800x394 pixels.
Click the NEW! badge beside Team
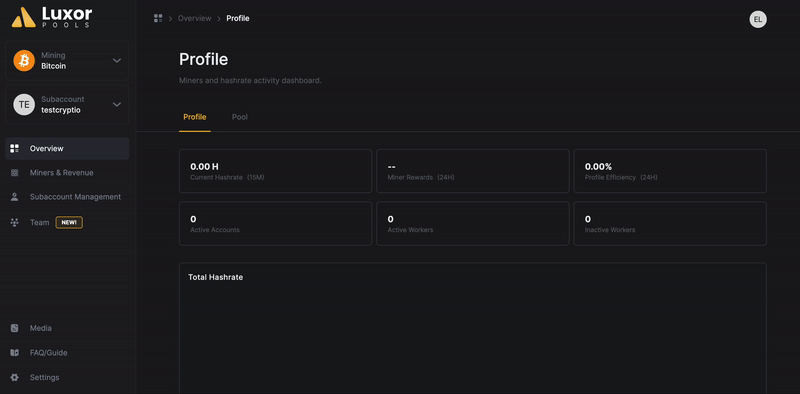tap(69, 223)
